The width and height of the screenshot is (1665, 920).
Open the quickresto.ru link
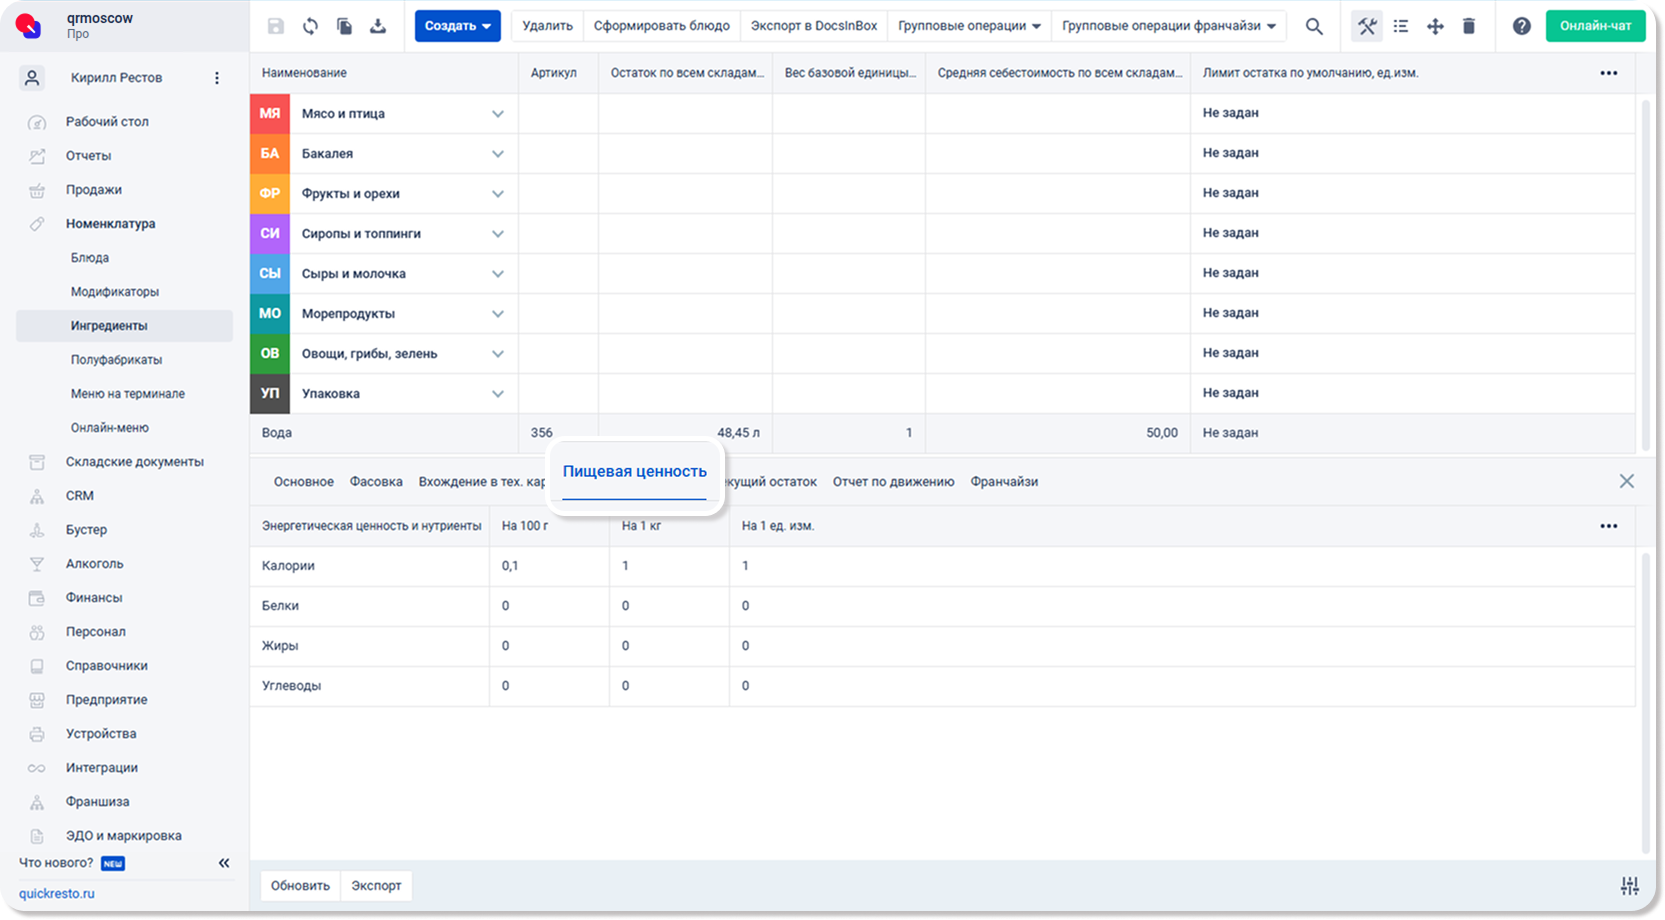57,894
